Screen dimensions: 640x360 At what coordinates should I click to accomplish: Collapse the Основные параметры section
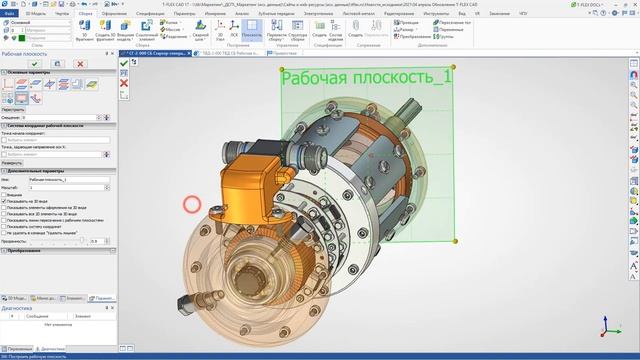4,72
